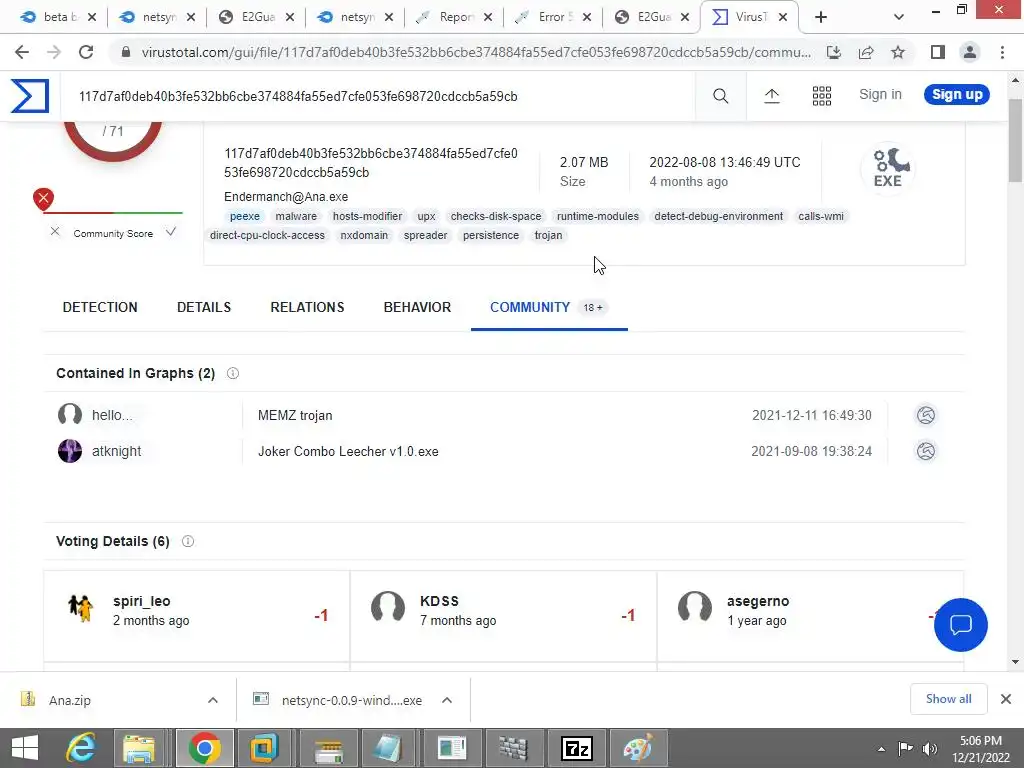Switch to the DETAILS tab
This screenshot has height=768, width=1024.
(x=204, y=307)
